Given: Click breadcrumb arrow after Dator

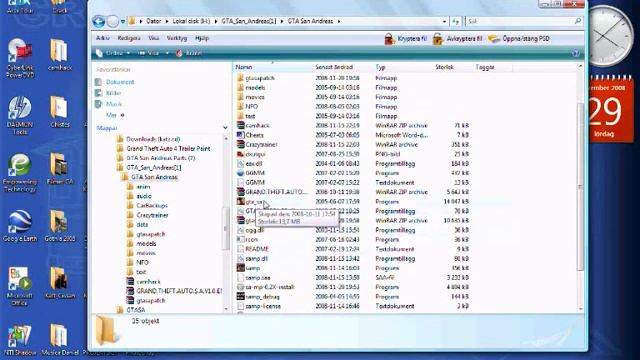Looking at the screenshot, I should tap(167, 21).
